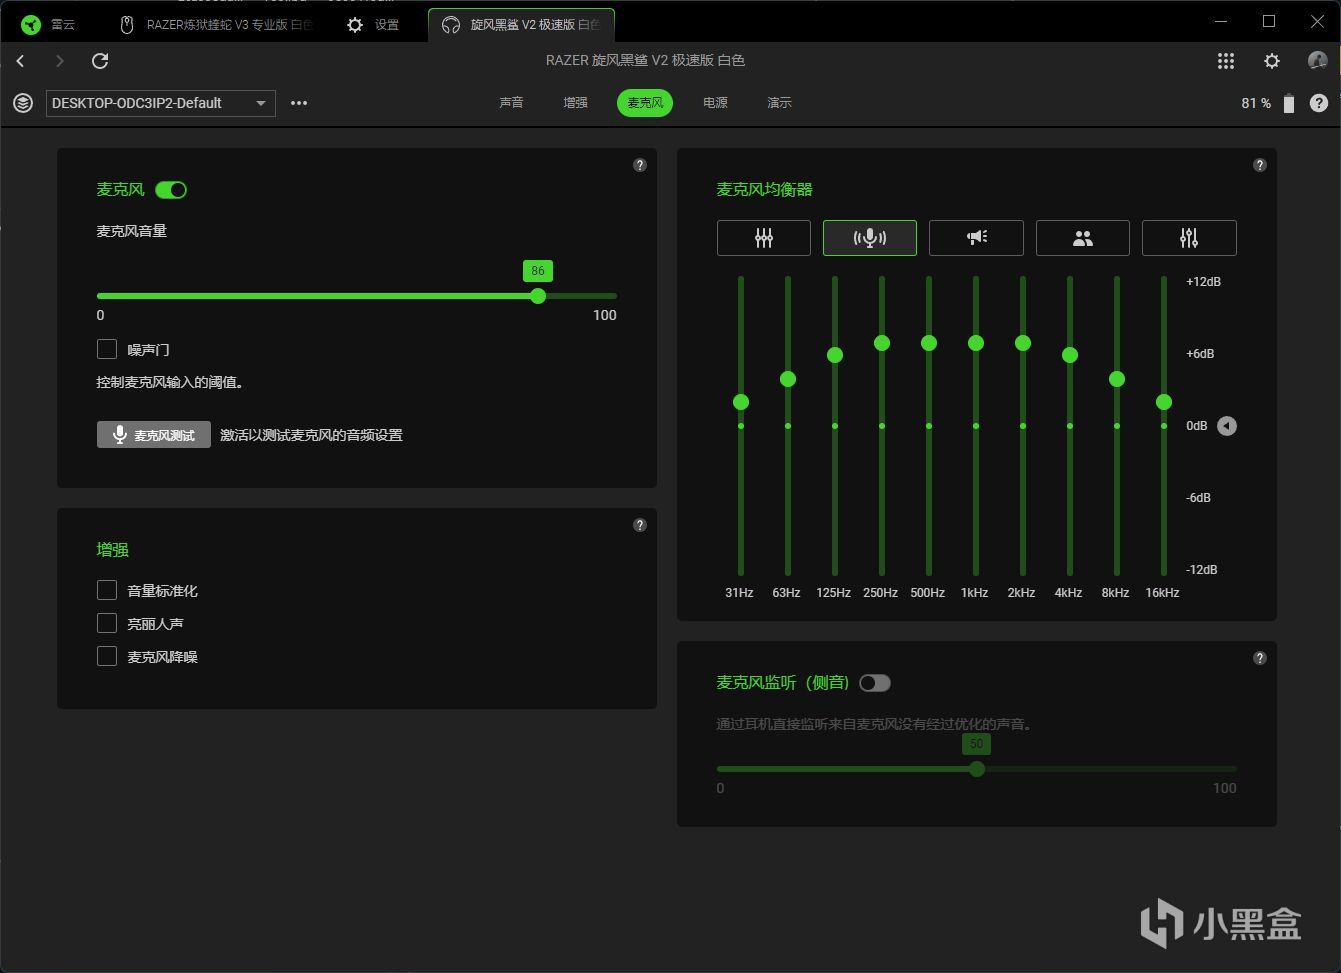The image size is (1341, 973).
Task: Click the 2kHz equalizer band handle
Action: [x=1023, y=343]
